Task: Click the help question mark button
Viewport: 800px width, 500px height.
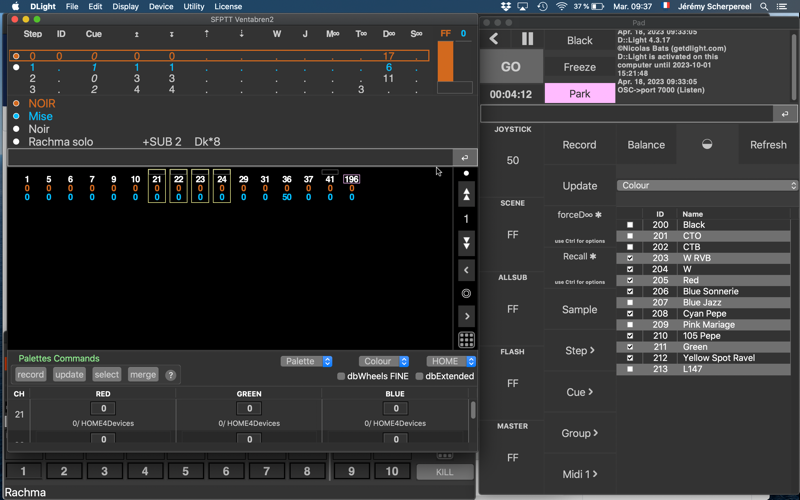Action: pos(170,375)
